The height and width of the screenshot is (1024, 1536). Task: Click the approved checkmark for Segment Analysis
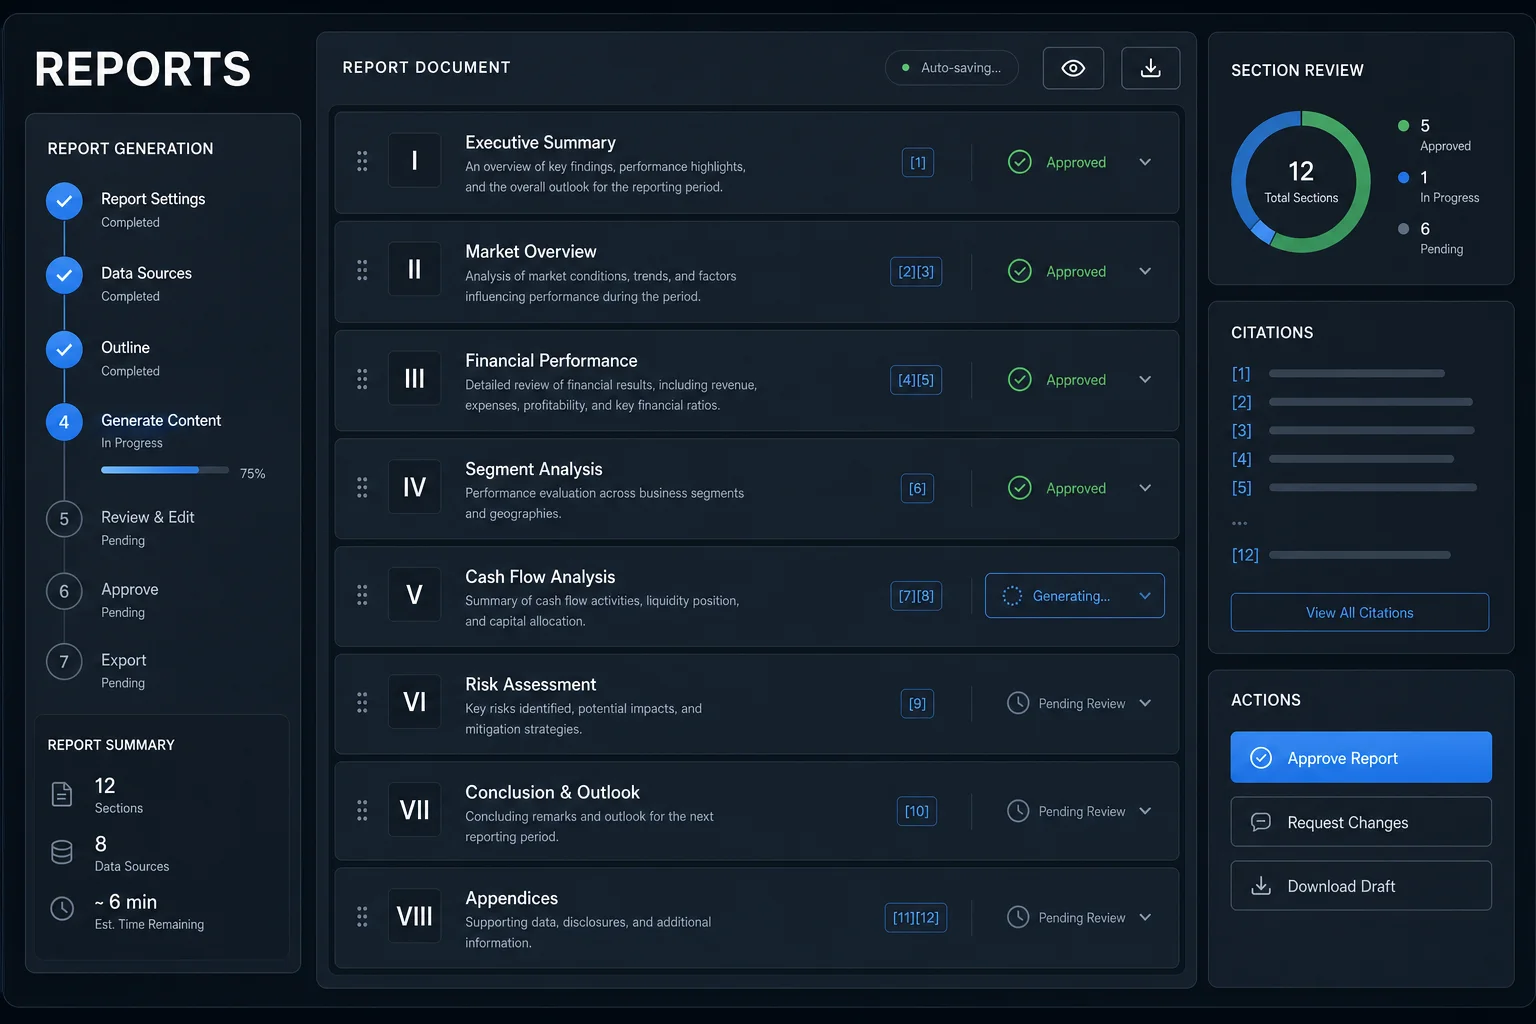pos(1020,488)
